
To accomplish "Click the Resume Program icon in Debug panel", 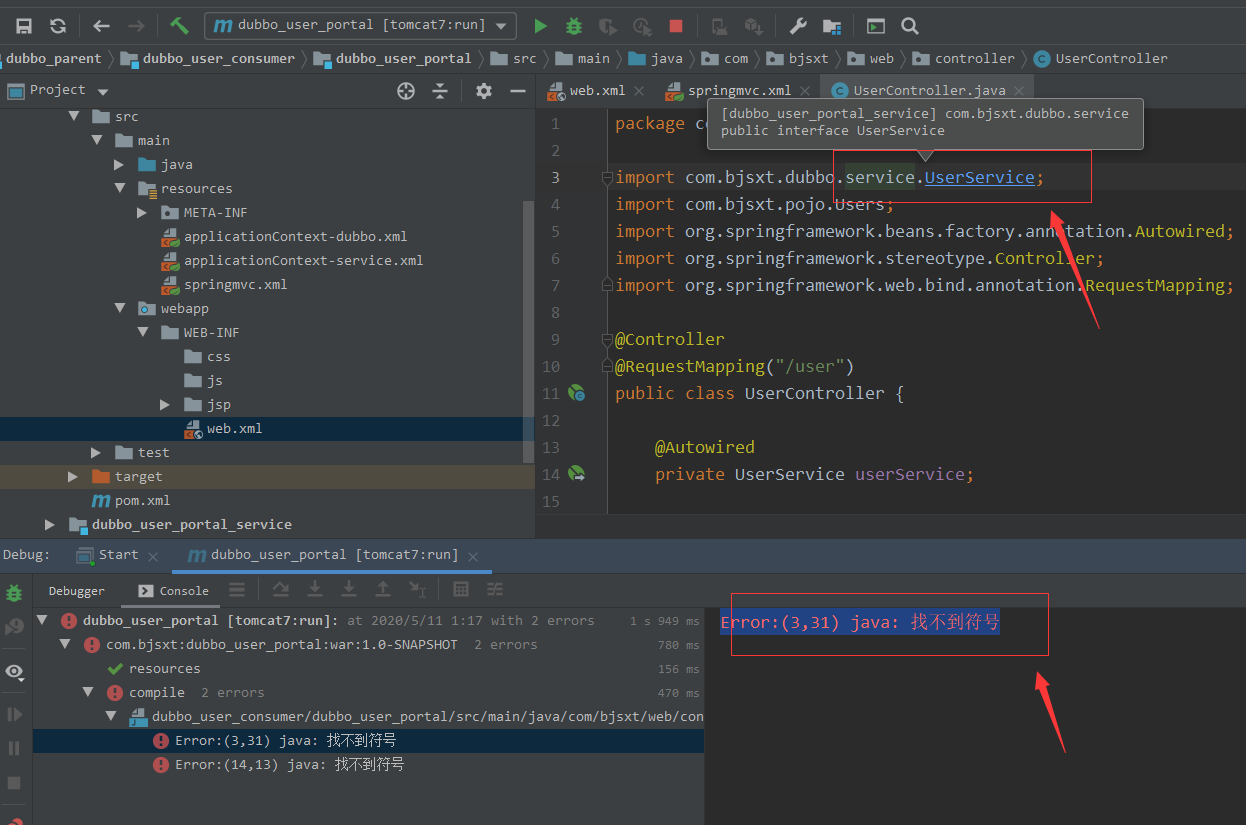I will 14,714.
